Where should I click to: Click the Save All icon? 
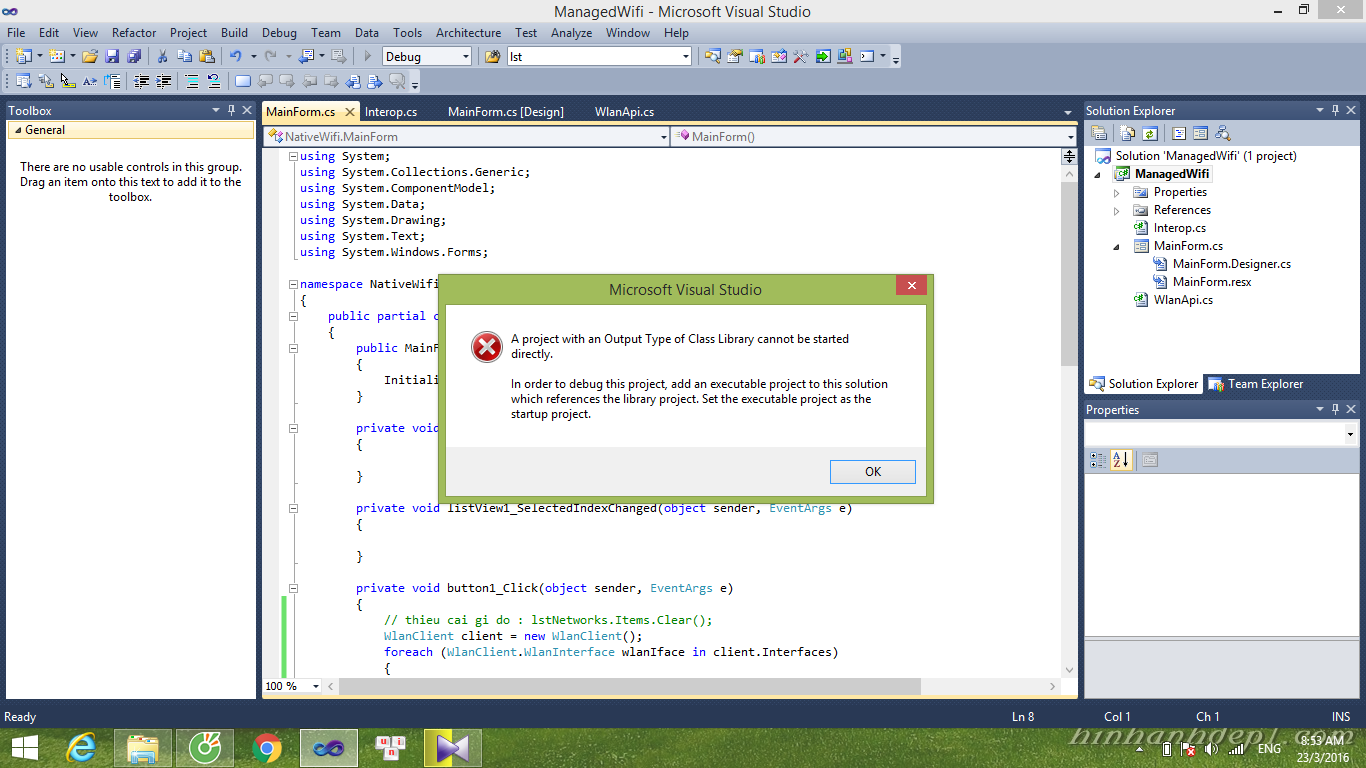click(134, 57)
